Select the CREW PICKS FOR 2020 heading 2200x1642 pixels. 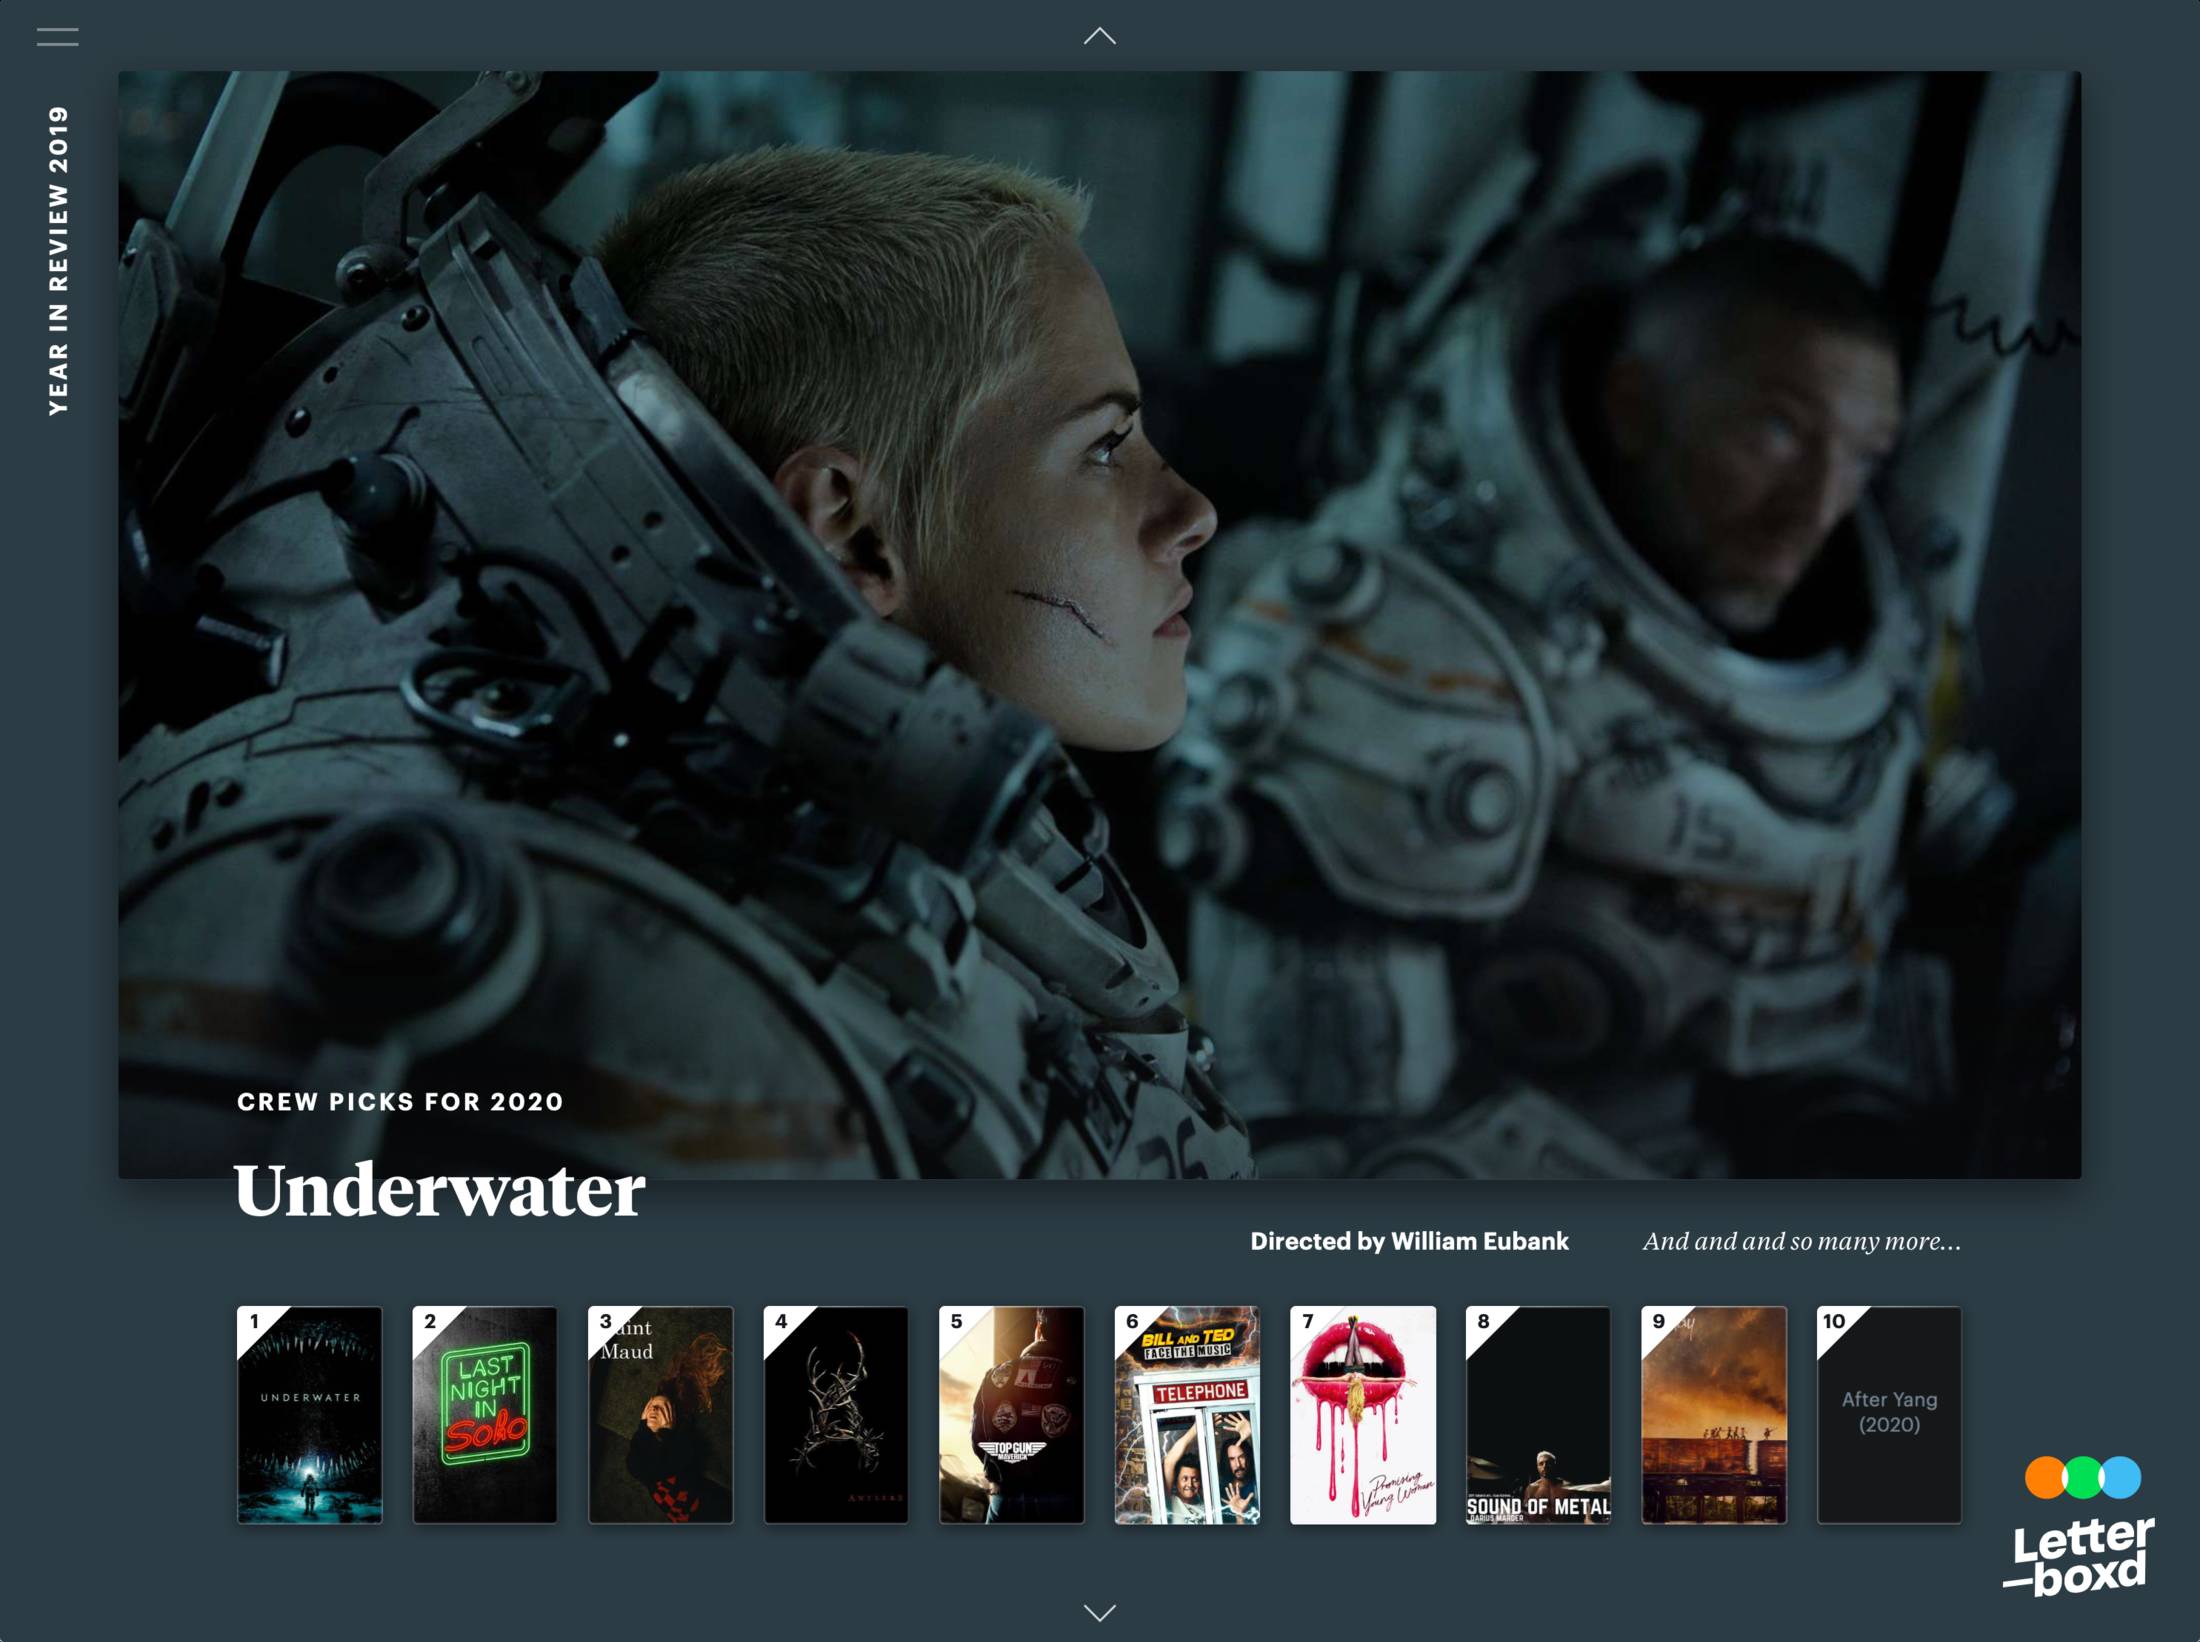pos(400,1103)
